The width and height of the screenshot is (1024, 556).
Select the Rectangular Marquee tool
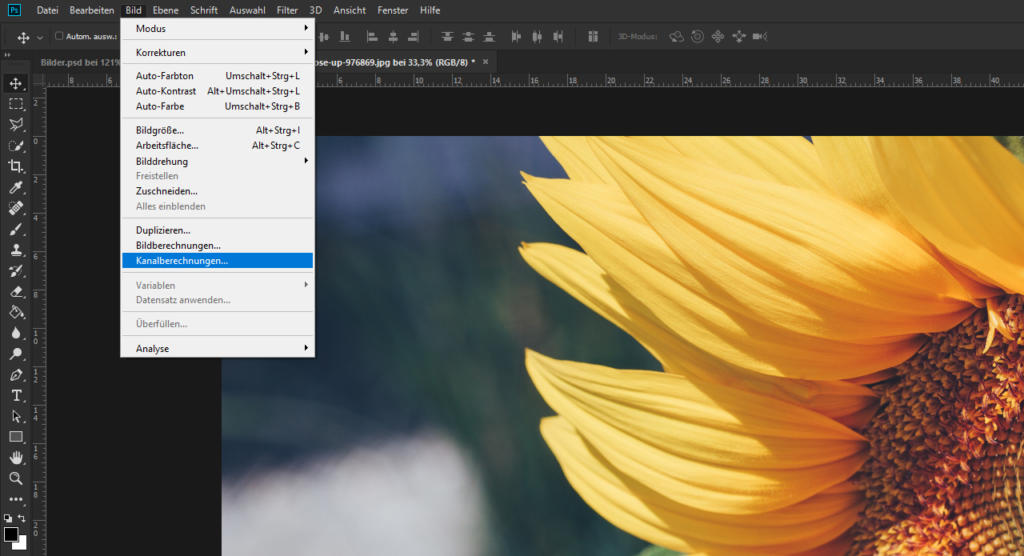point(16,104)
